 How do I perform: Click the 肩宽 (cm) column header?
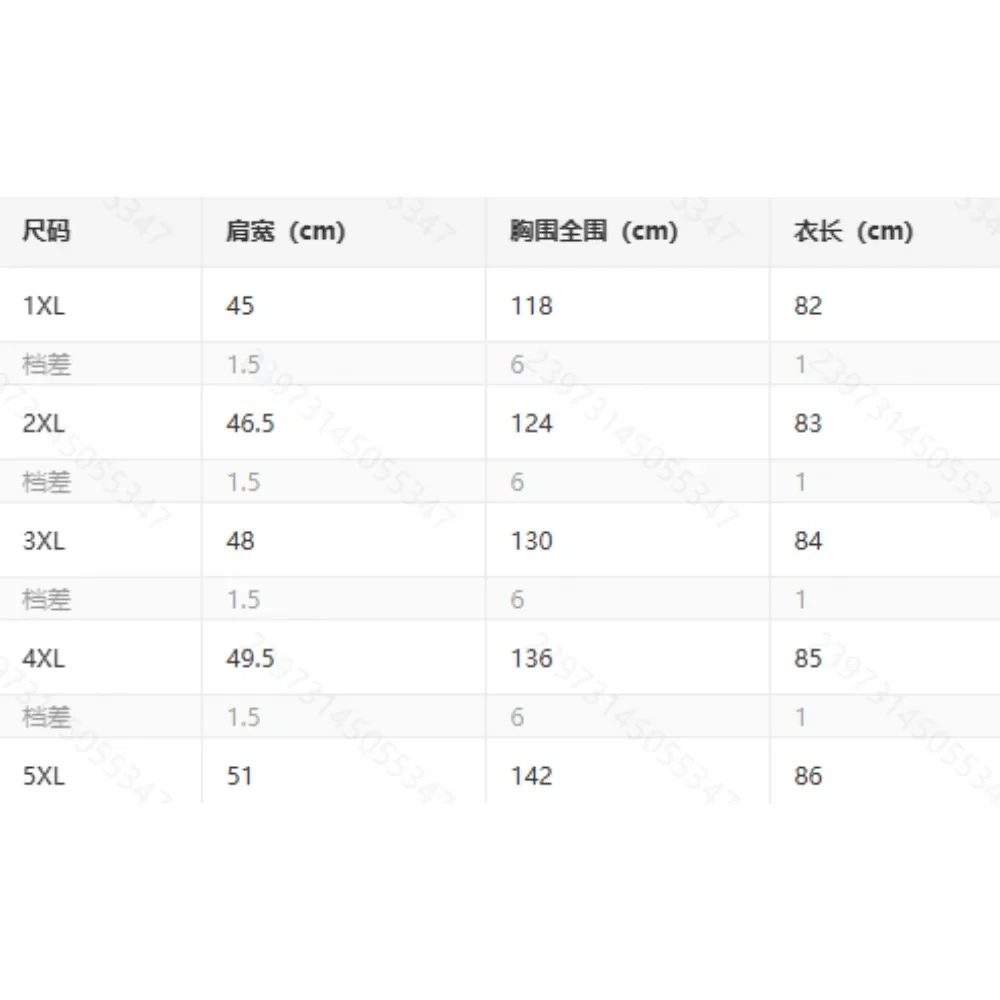click(286, 232)
